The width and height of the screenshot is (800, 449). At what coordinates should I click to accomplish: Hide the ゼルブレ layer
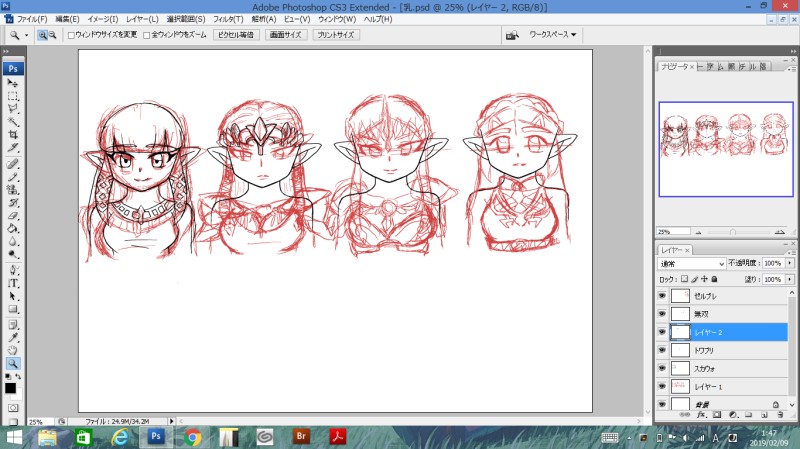[x=662, y=296]
